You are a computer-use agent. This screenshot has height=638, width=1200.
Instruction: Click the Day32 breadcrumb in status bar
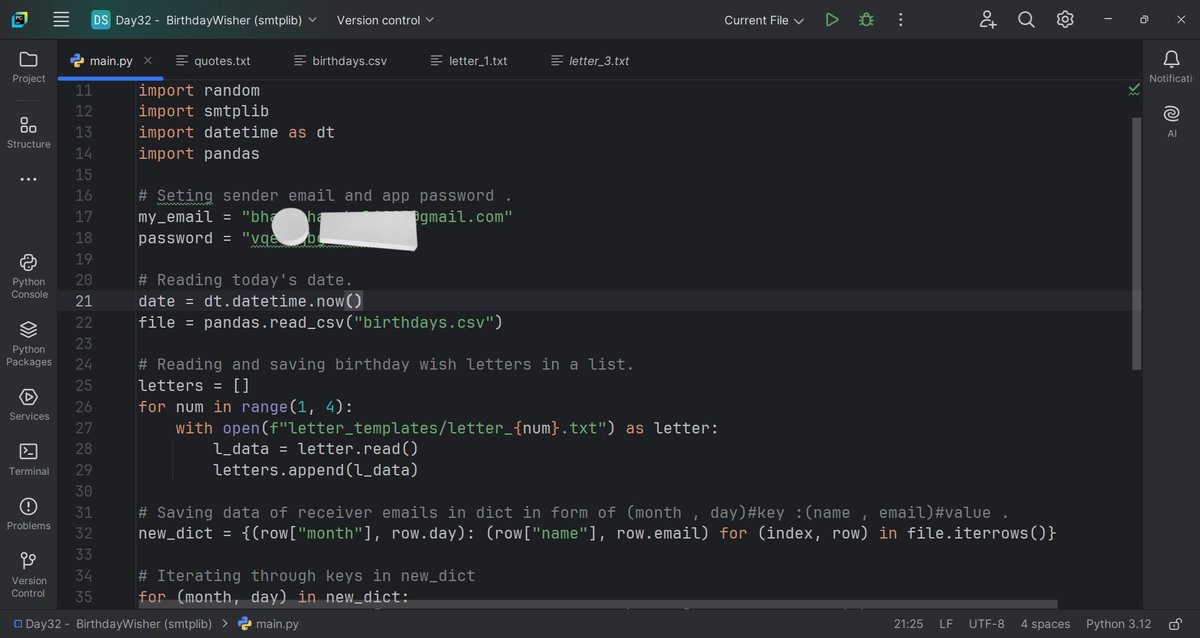point(112,624)
